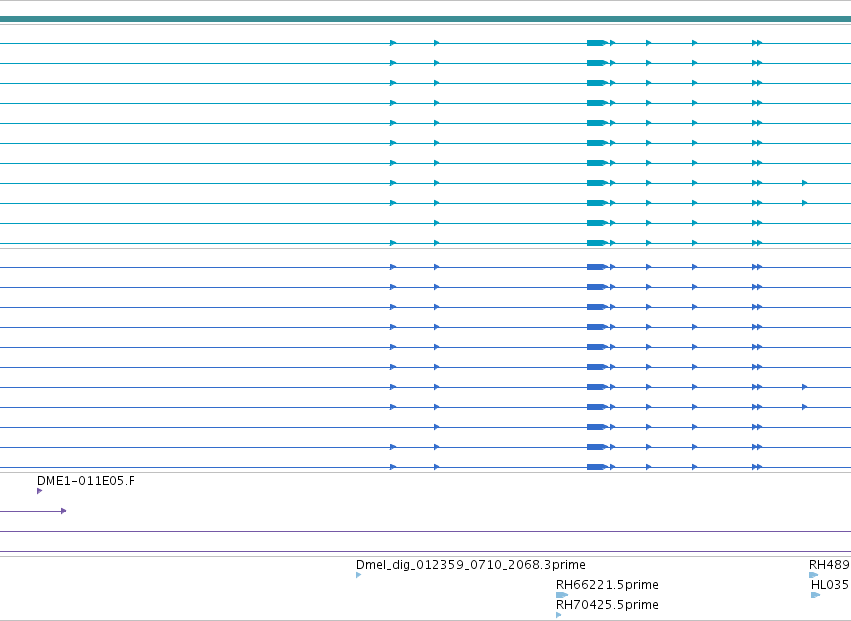The image size is (851, 621).
Task: Select the DME1-011E05.F feature label
Action: 86,481
